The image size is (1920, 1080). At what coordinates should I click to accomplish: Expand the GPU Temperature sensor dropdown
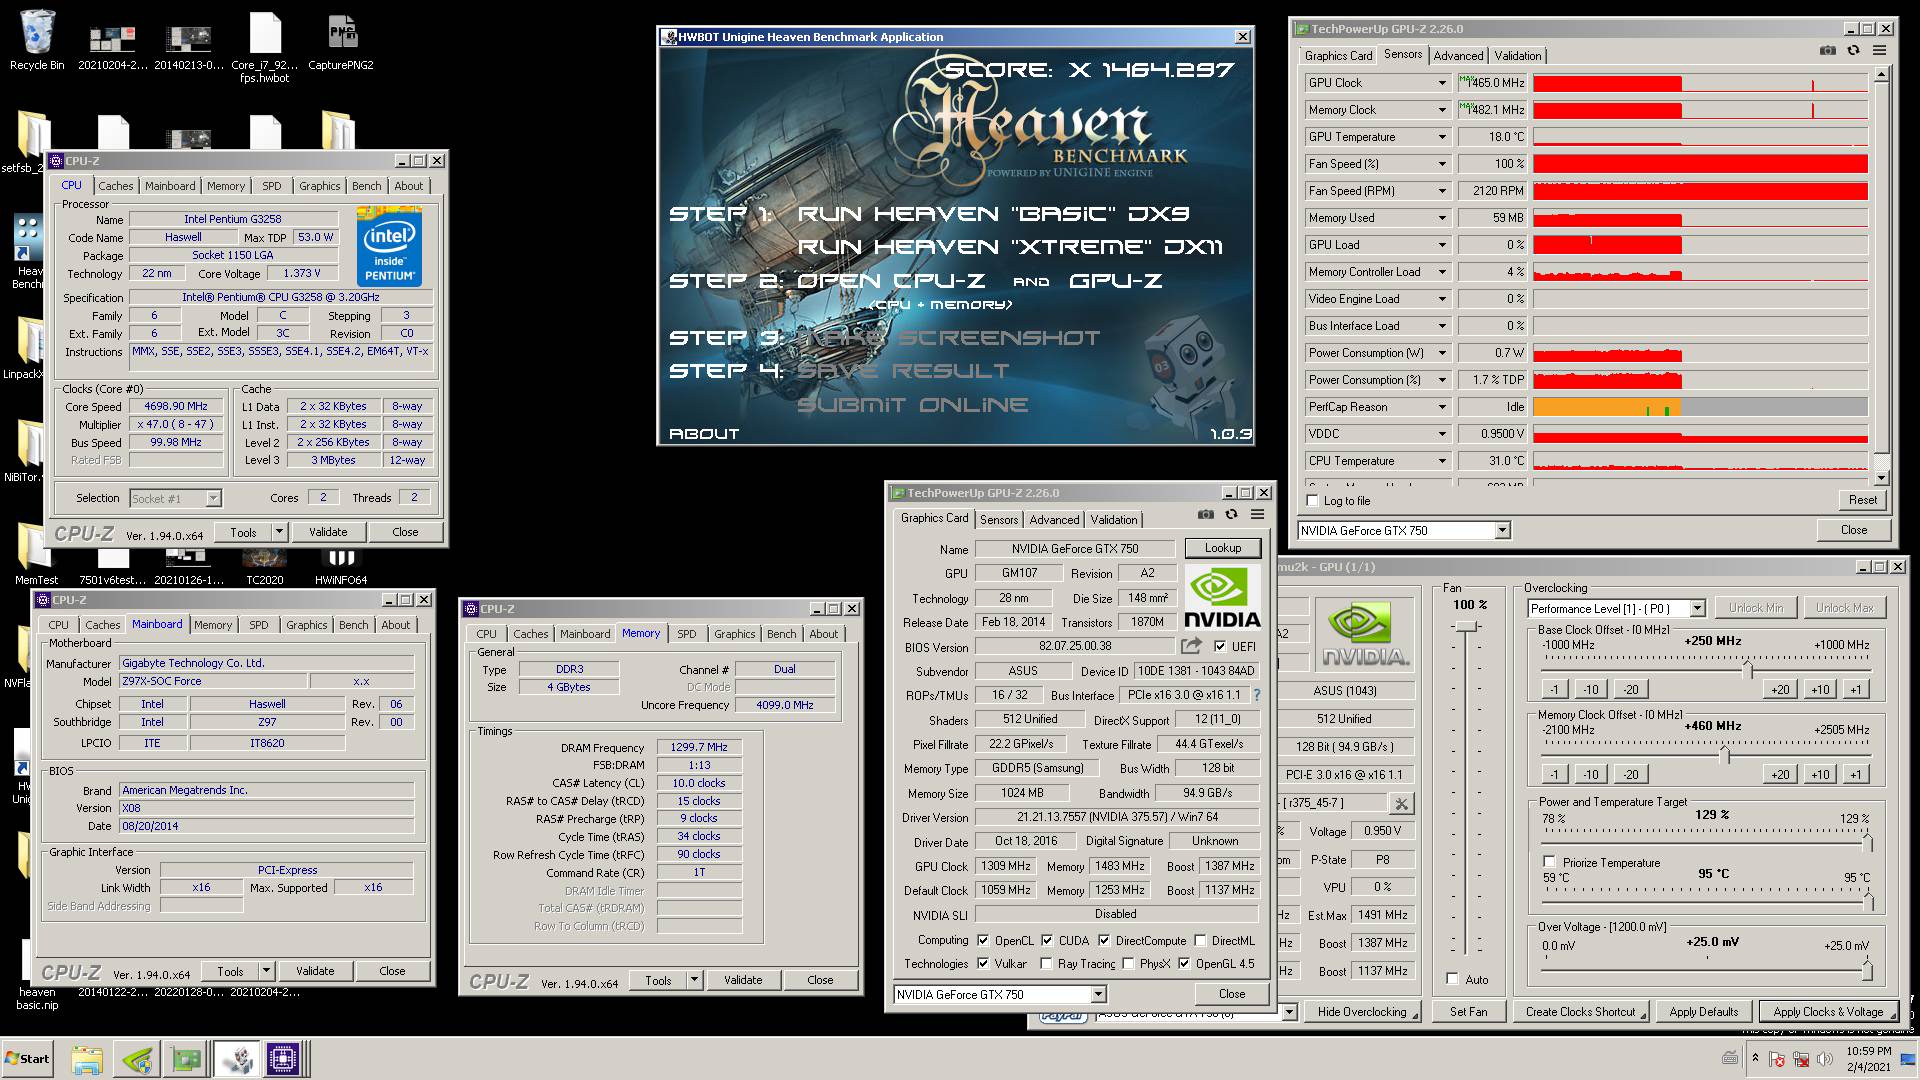[1442, 137]
